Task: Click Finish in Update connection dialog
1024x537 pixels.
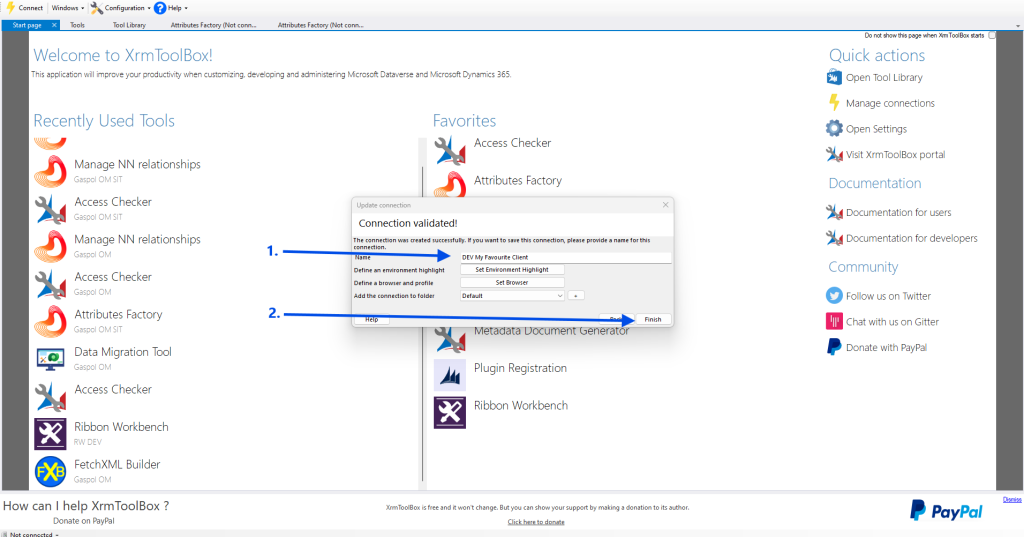Action: click(x=653, y=319)
